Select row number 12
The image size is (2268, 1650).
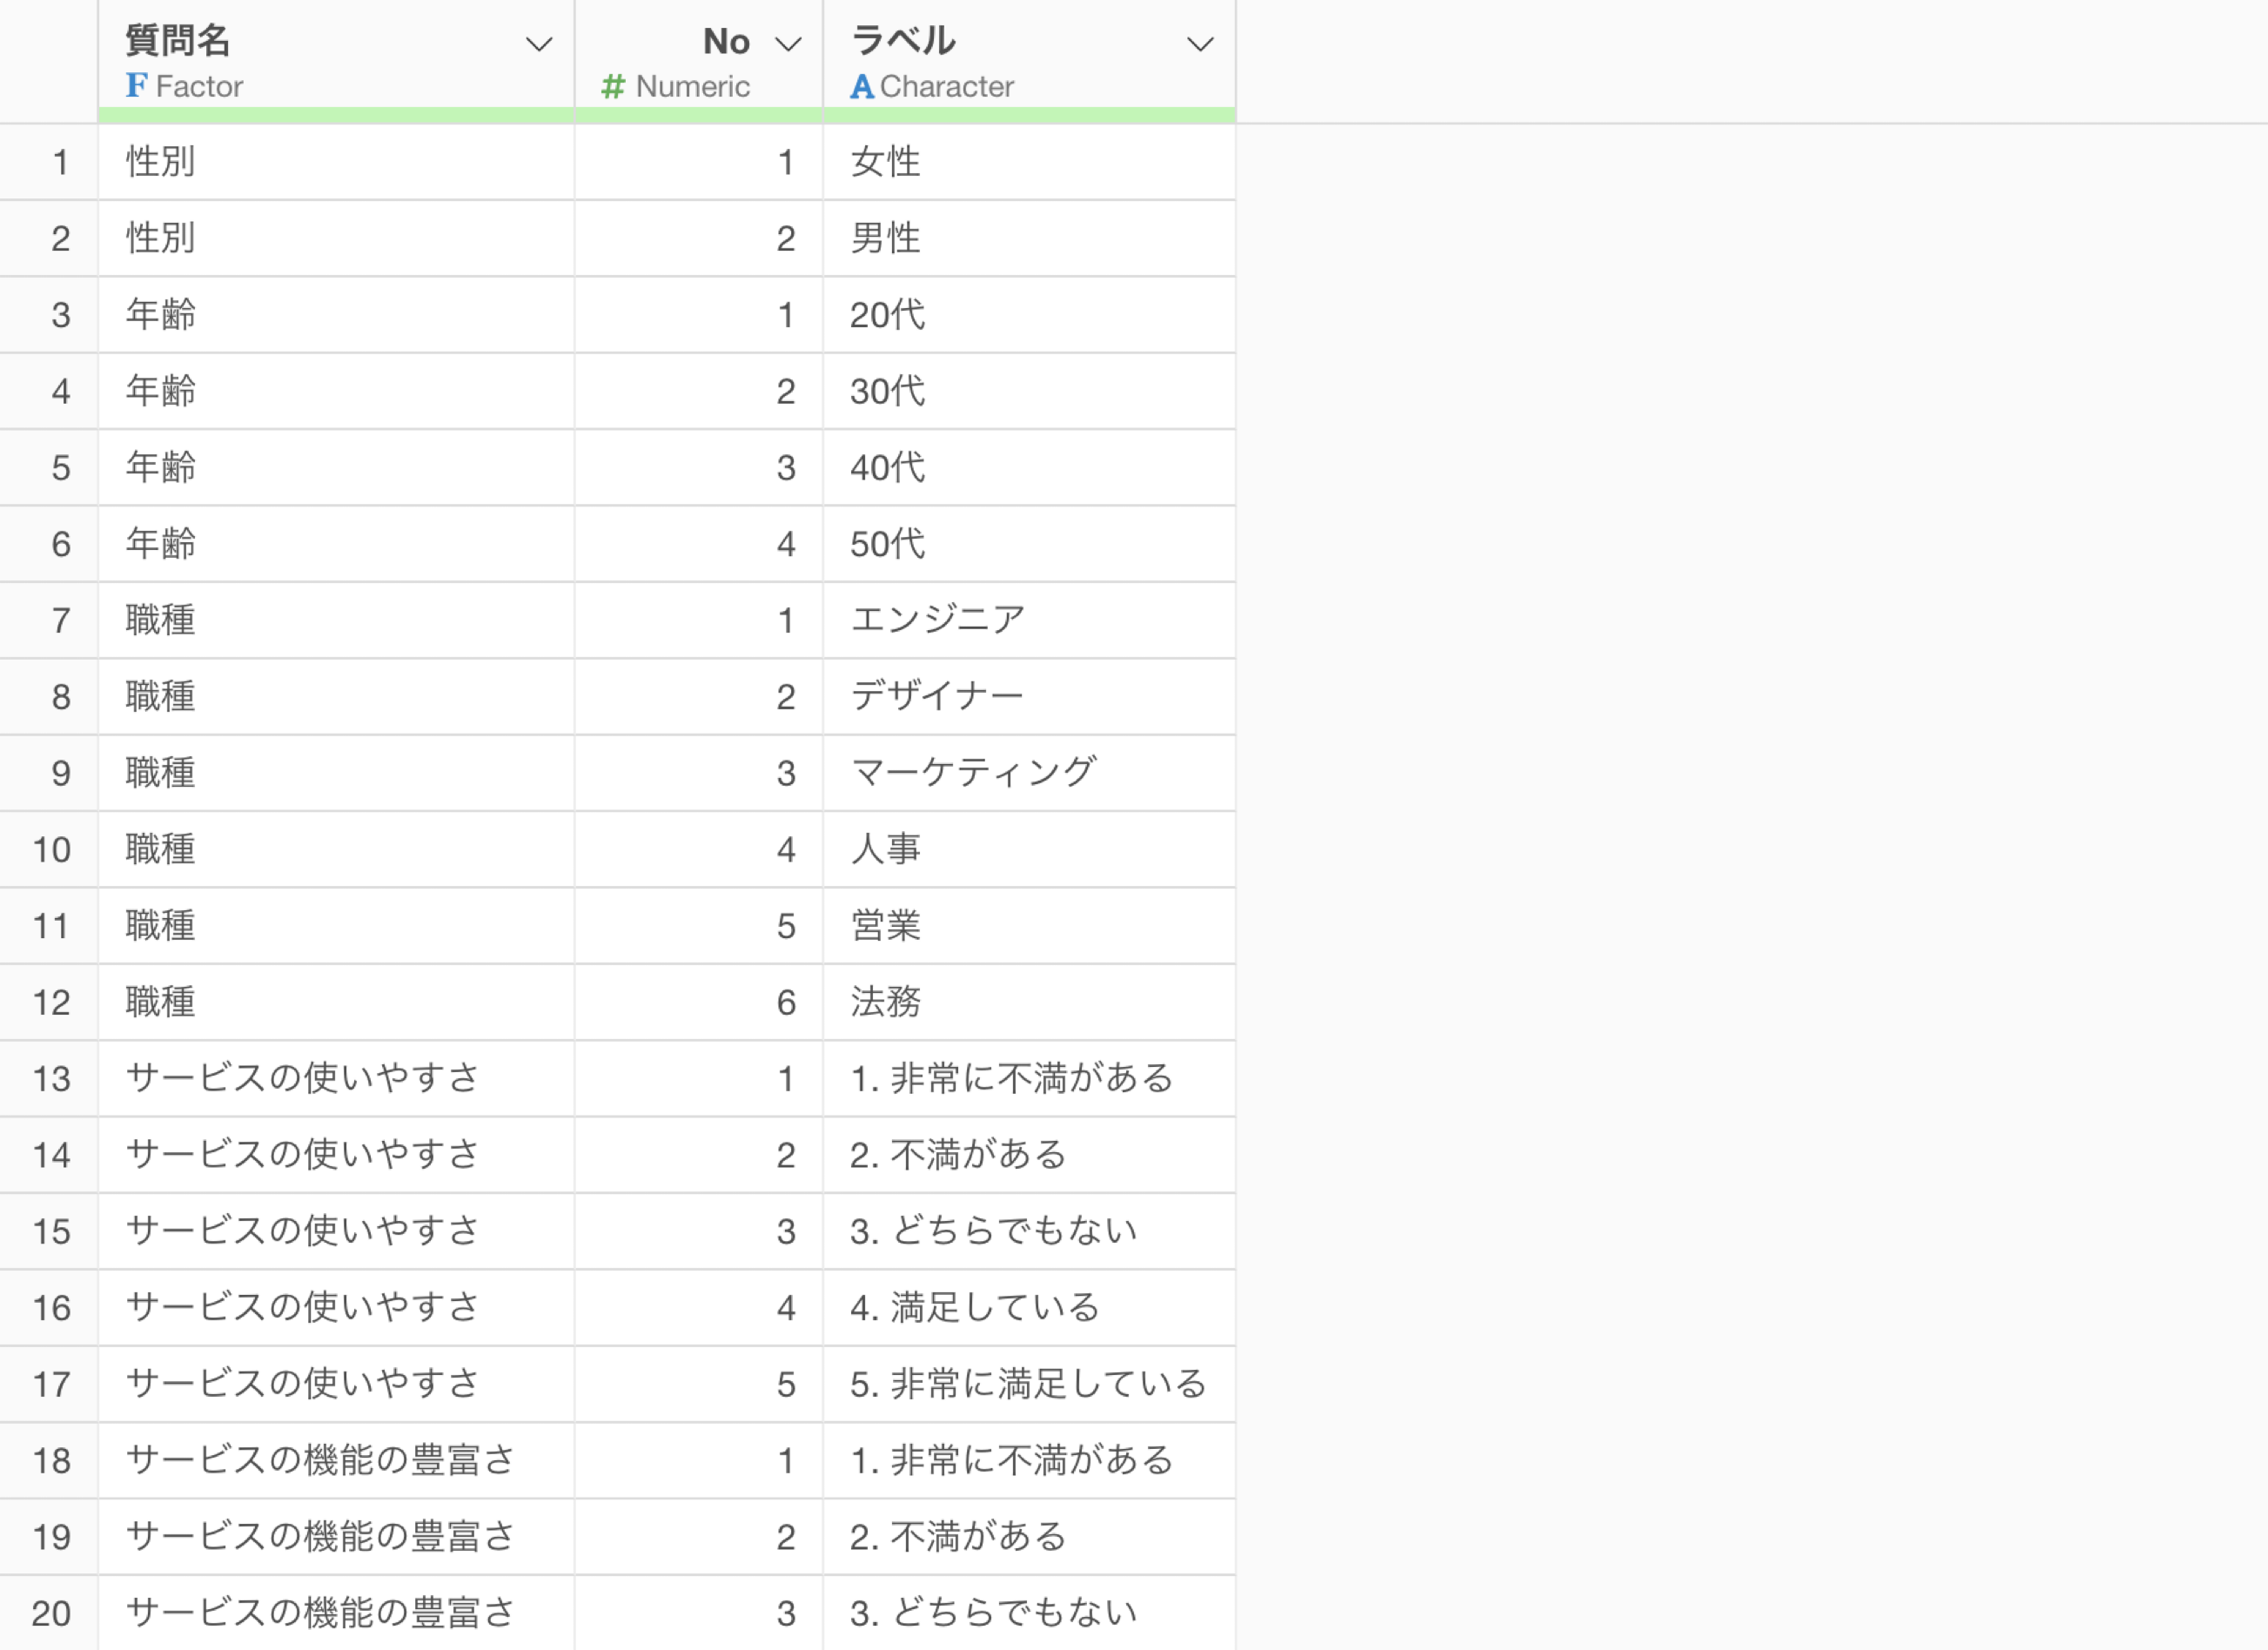pyautogui.click(x=52, y=1002)
